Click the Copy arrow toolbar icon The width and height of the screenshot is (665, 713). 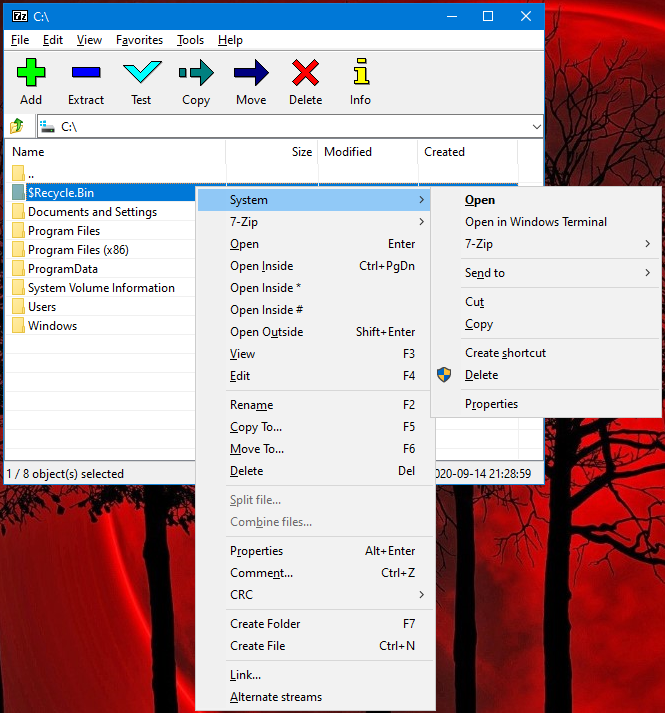click(196, 72)
